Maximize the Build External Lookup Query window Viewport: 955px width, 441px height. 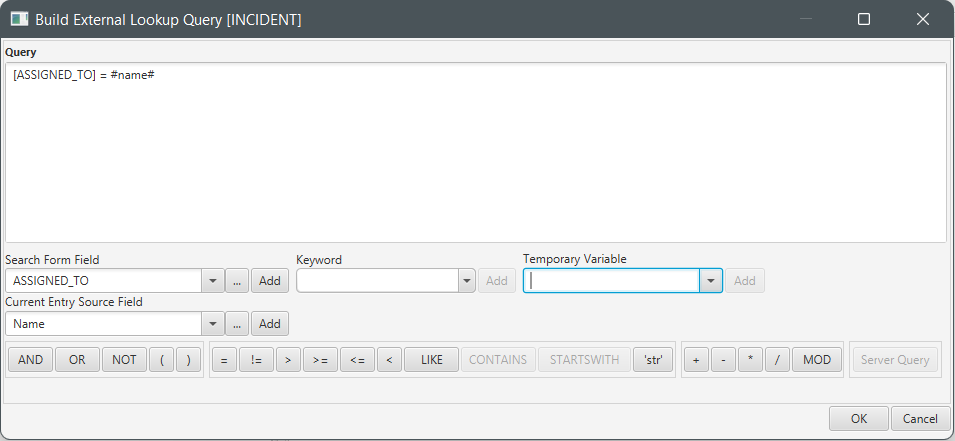coord(864,19)
